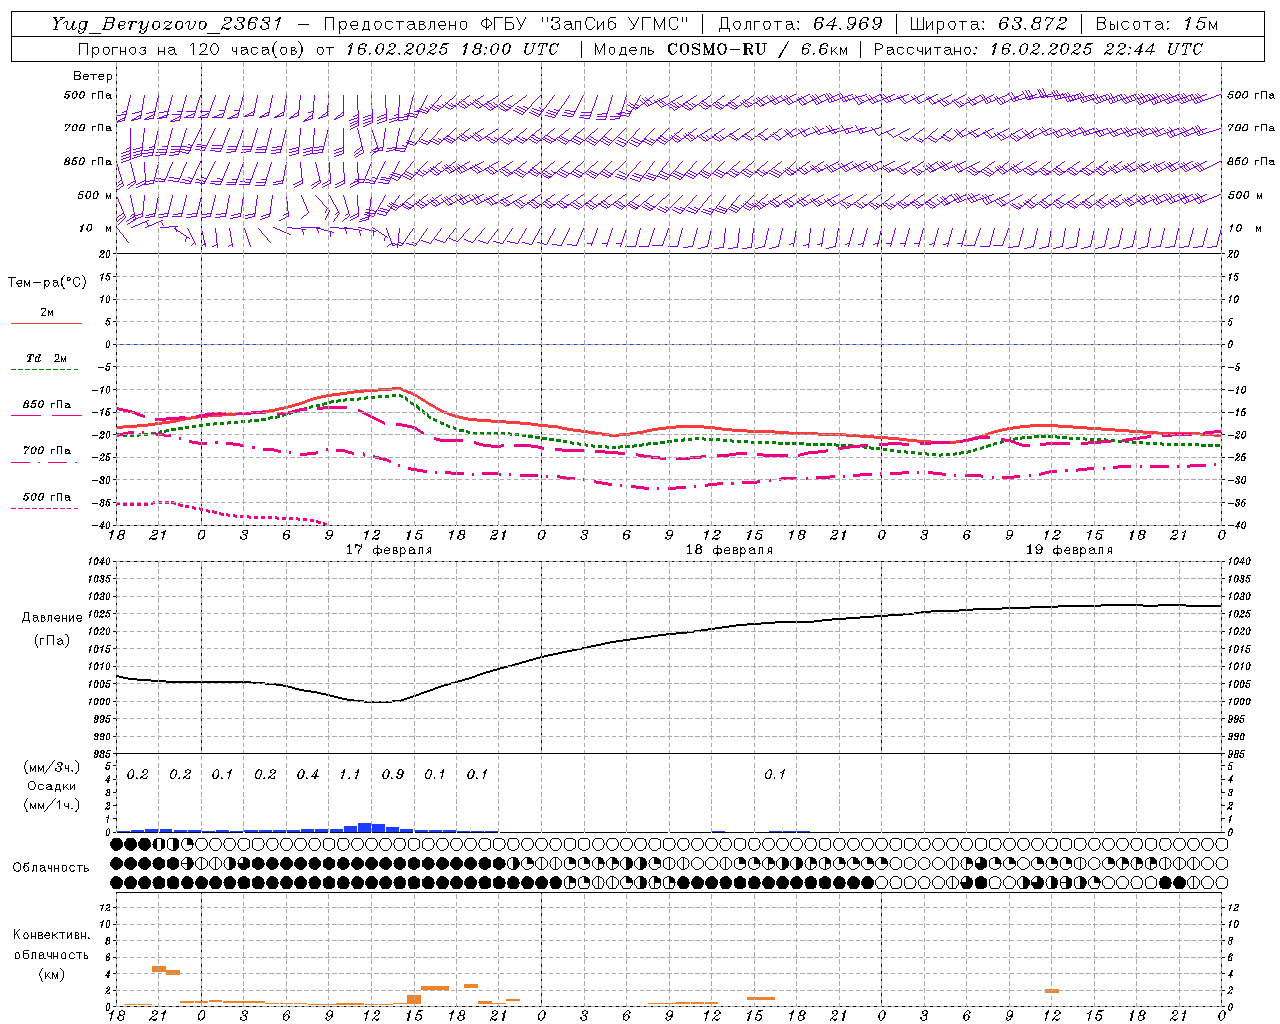The height and width of the screenshot is (1024, 1280).
Task: Click the provider name "ЗапСиб УГМС"
Action: [615, 24]
